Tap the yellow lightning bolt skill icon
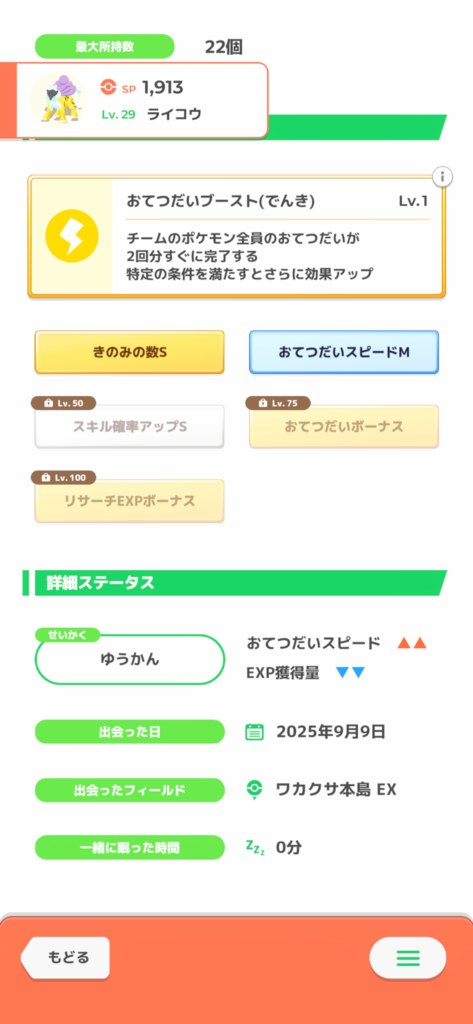The height and width of the screenshot is (1024, 473). [72, 236]
